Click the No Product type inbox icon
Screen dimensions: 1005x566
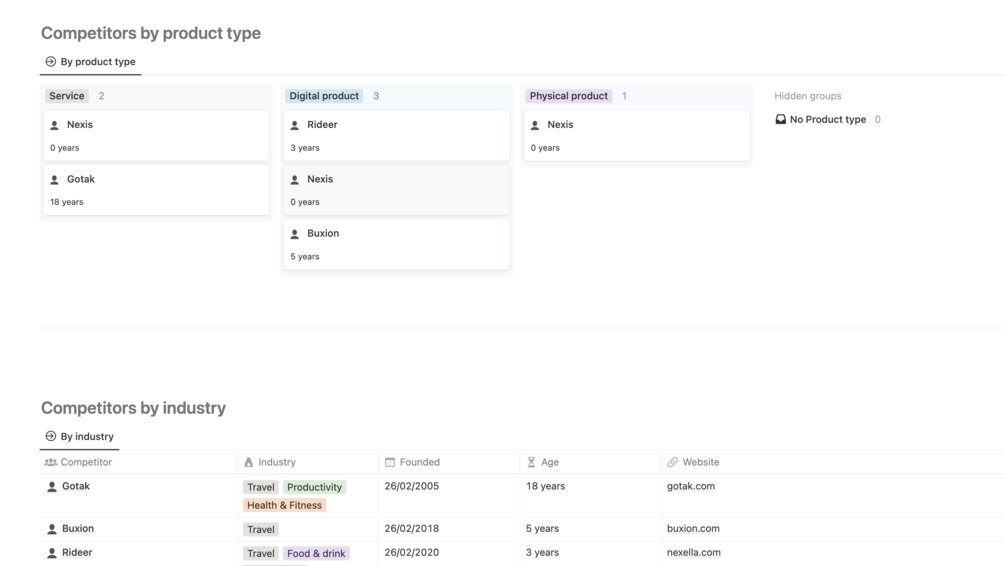(x=781, y=120)
